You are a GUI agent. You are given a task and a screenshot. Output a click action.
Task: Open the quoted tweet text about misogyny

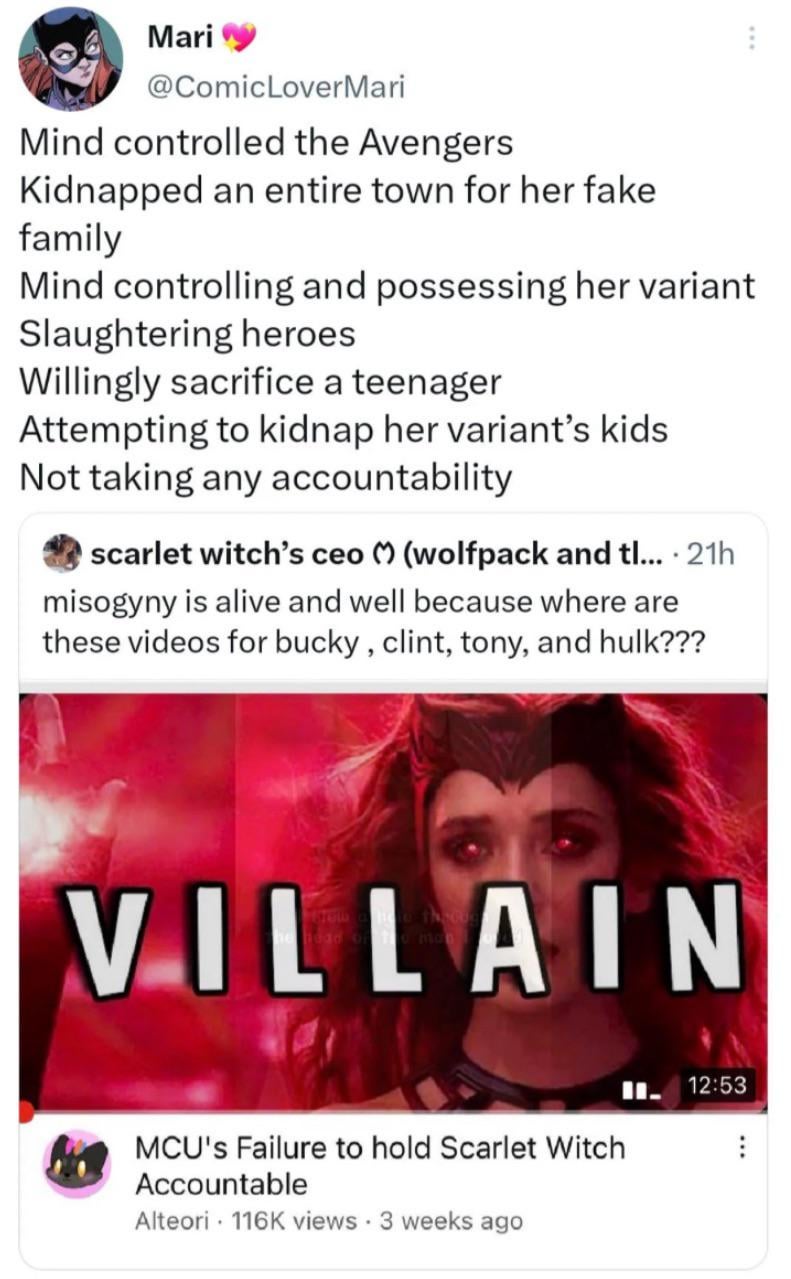[373, 620]
